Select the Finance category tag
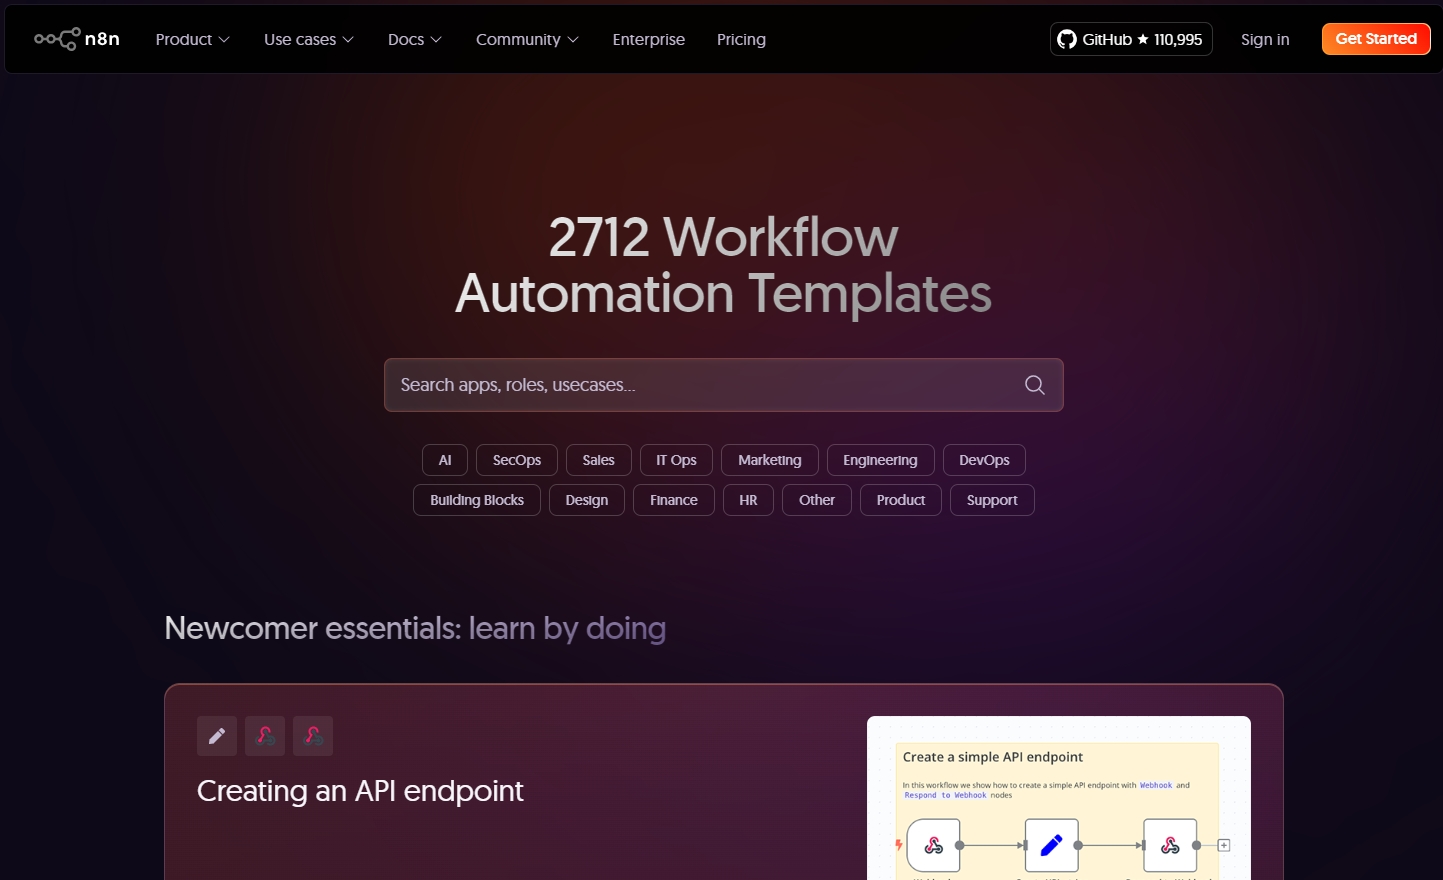 pos(674,500)
